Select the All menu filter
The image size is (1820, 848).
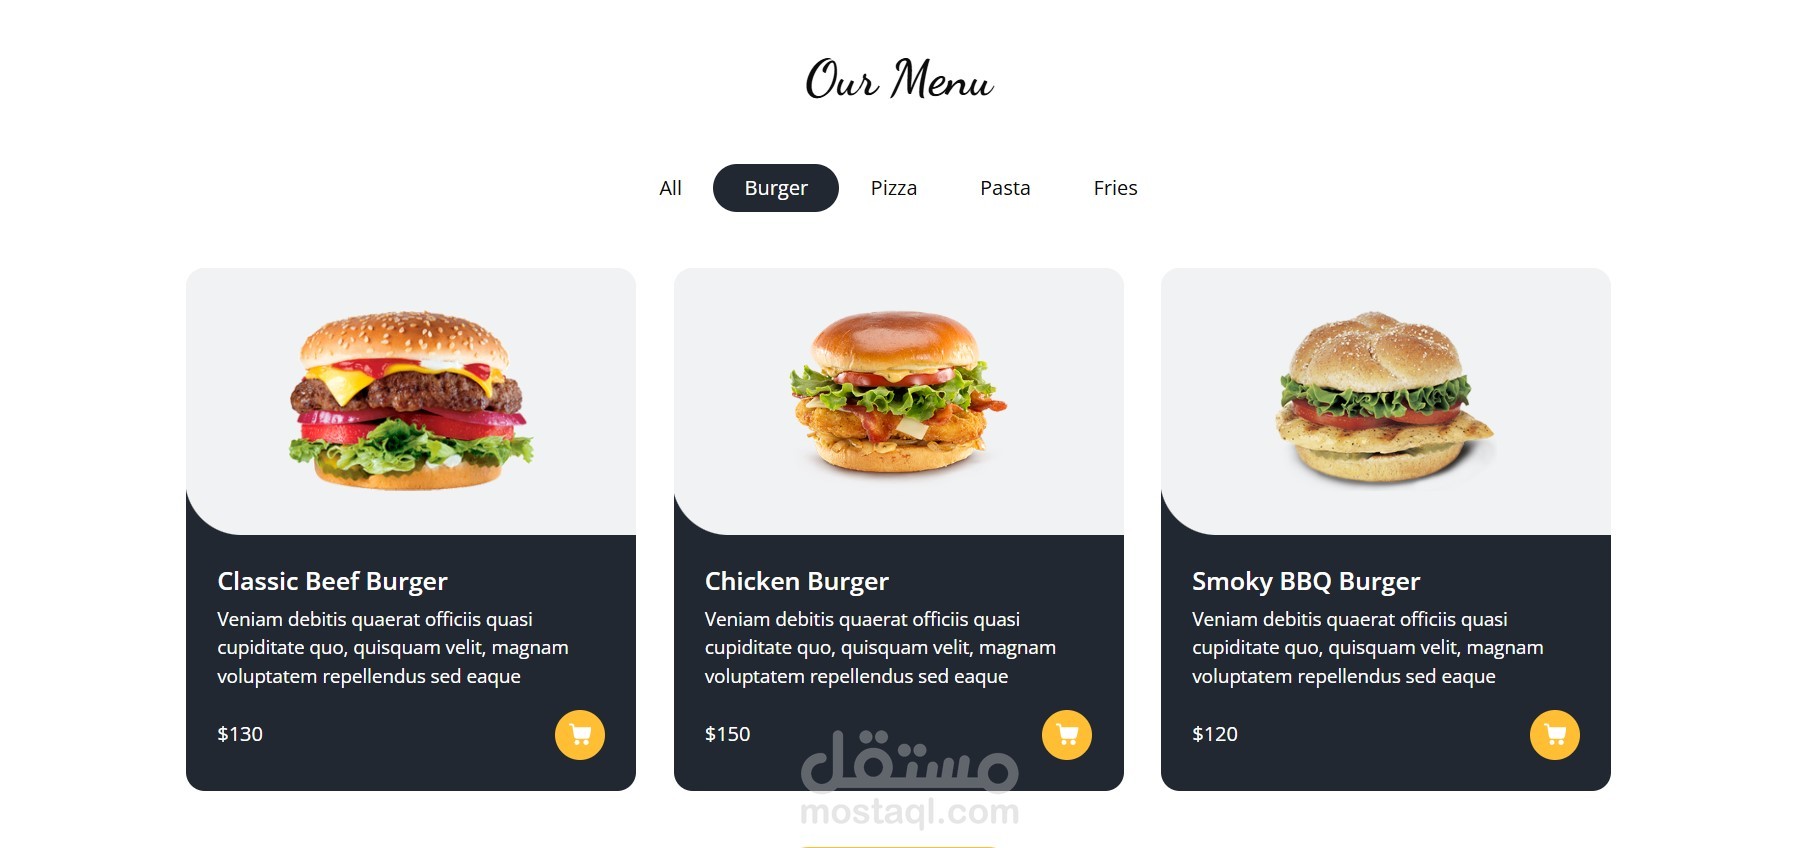point(670,188)
